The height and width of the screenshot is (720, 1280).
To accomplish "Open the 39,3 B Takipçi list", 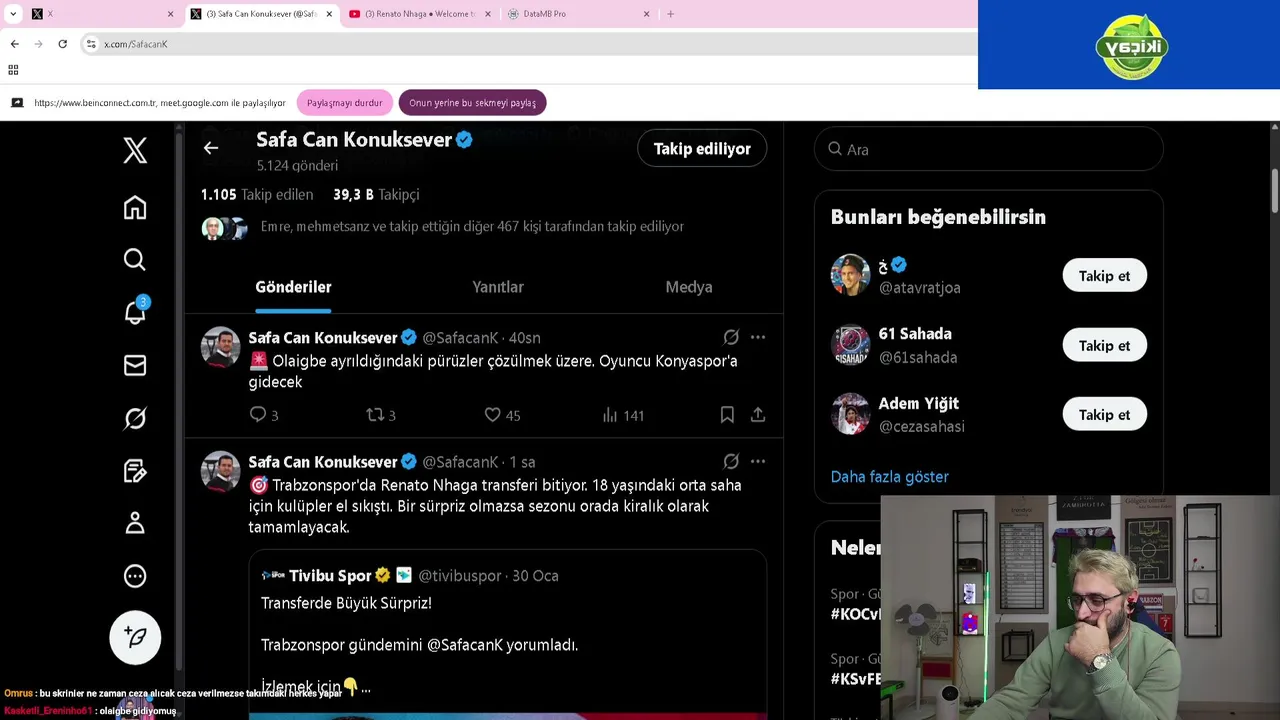I will point(376,194).
